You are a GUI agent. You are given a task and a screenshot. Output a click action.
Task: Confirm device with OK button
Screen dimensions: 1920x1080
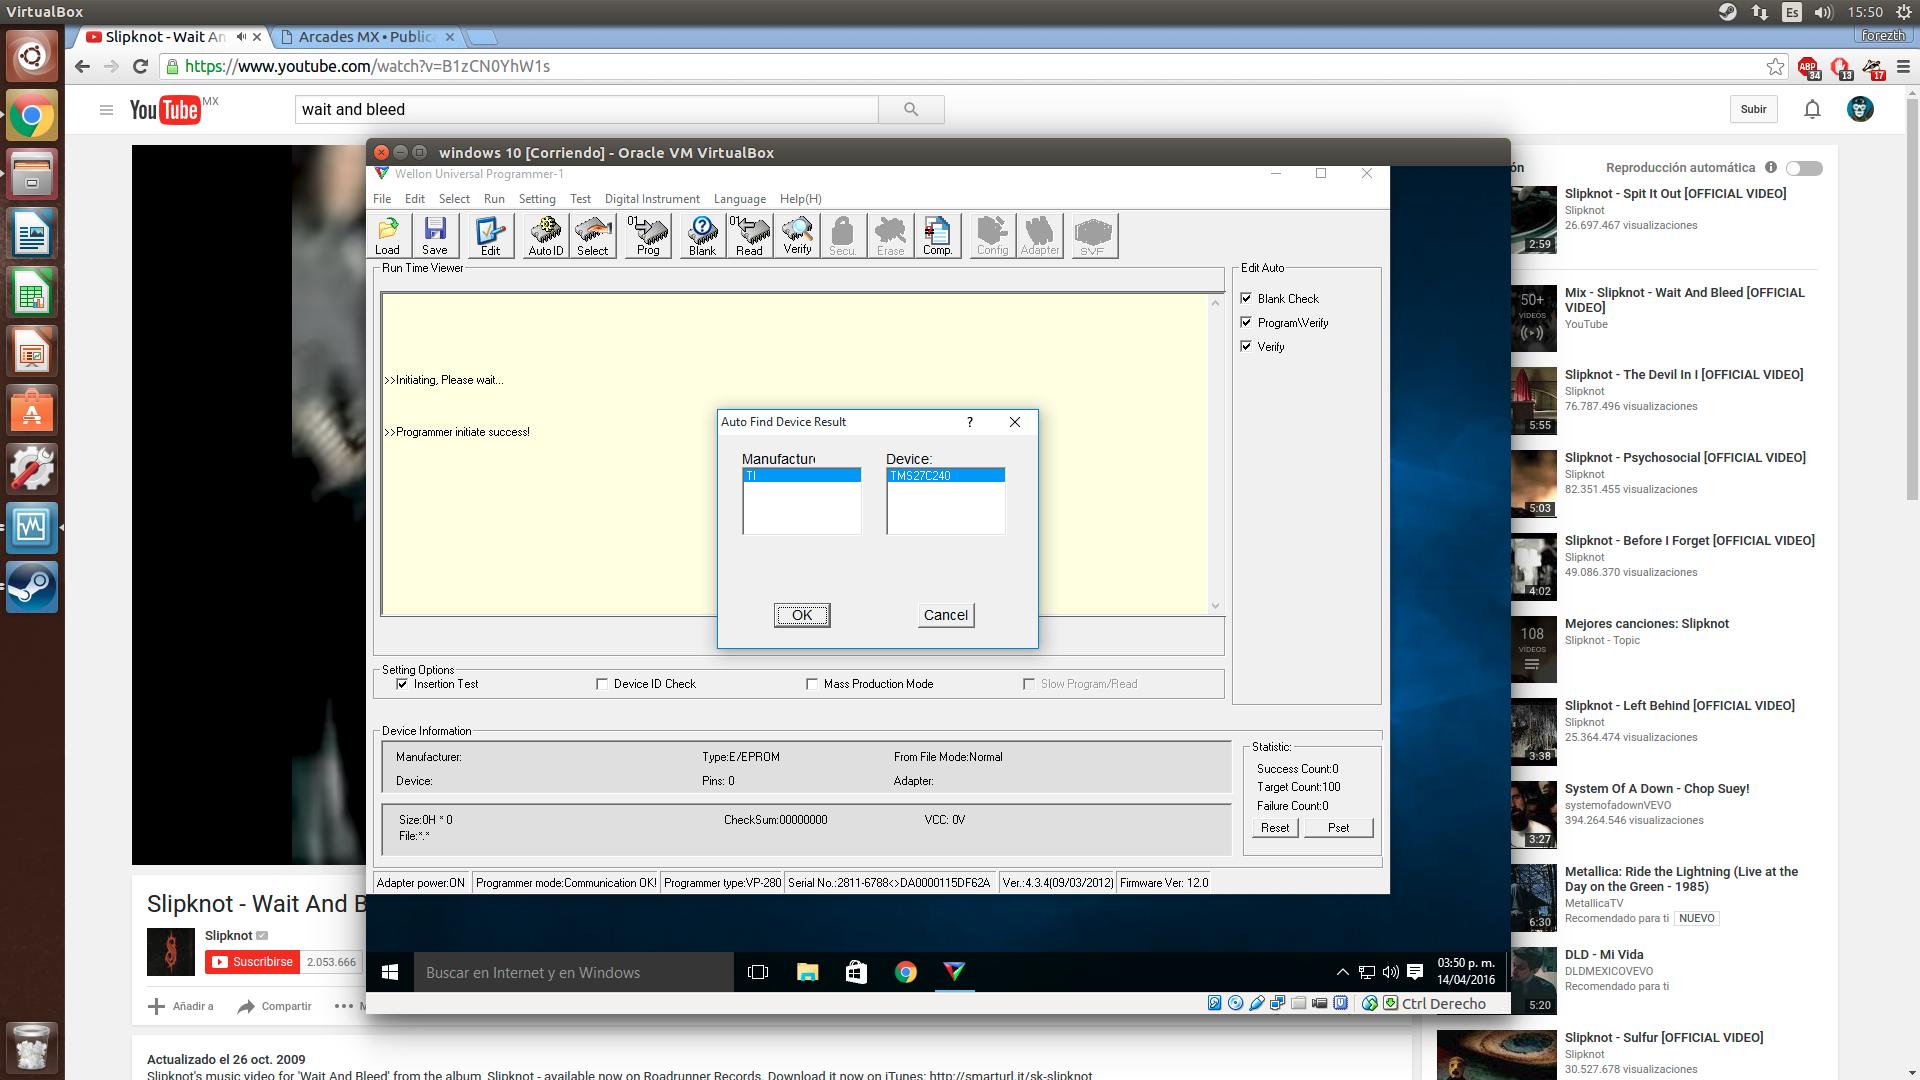[802, 615]
